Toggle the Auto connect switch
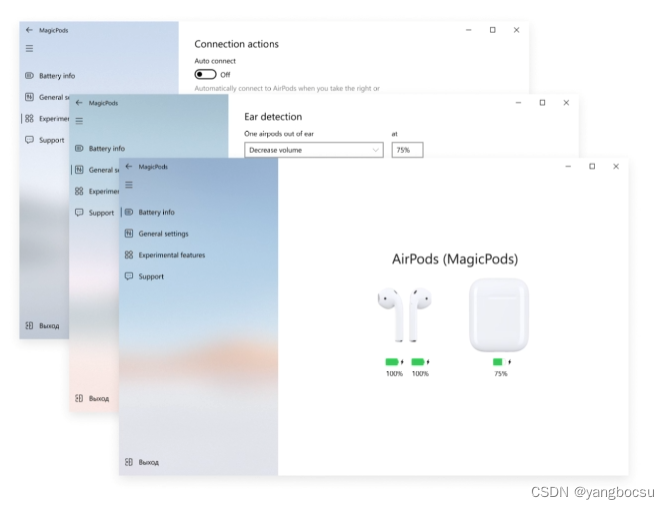670x509 pixels. pos(206,74)
